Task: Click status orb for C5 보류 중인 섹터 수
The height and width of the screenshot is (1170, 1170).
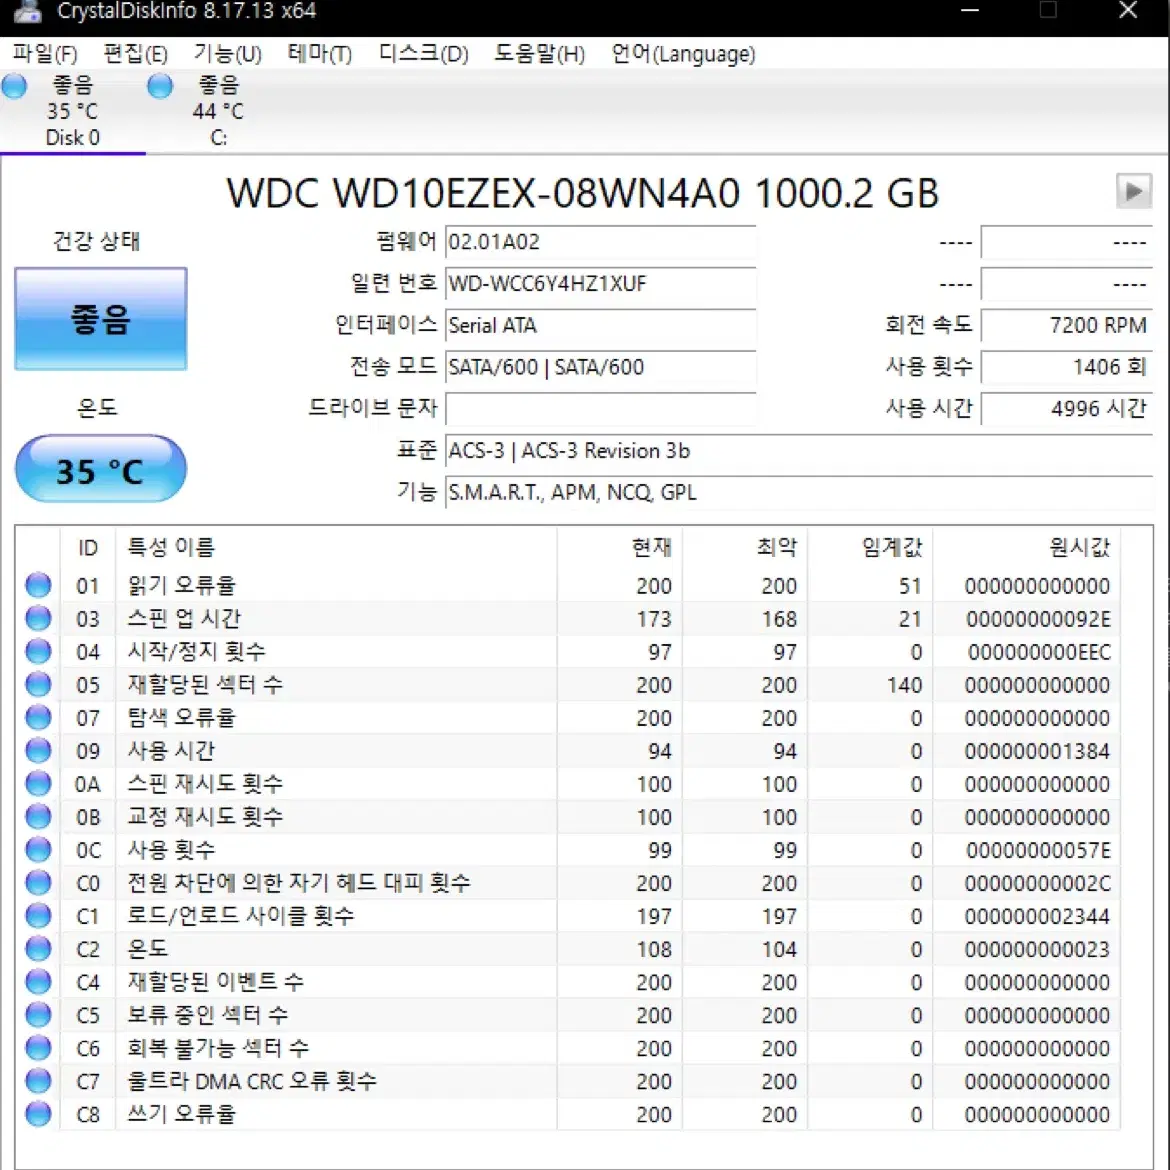Action: (x=38, y=1015)
